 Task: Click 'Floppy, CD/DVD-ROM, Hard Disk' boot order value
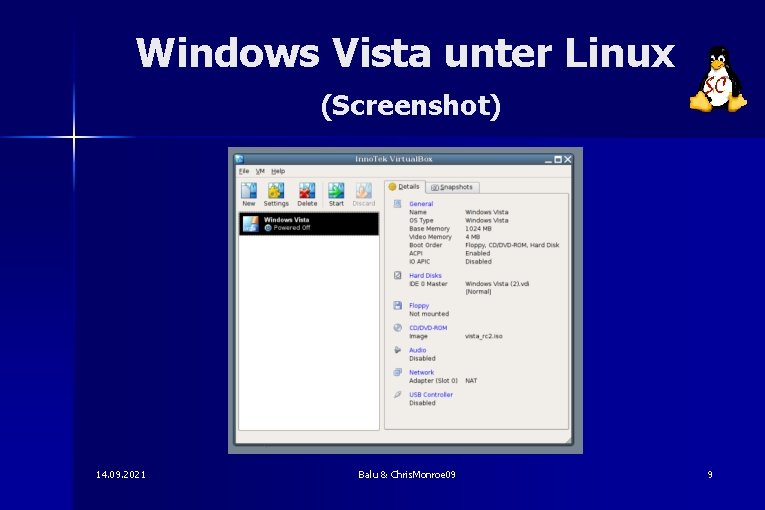point(512,245)
